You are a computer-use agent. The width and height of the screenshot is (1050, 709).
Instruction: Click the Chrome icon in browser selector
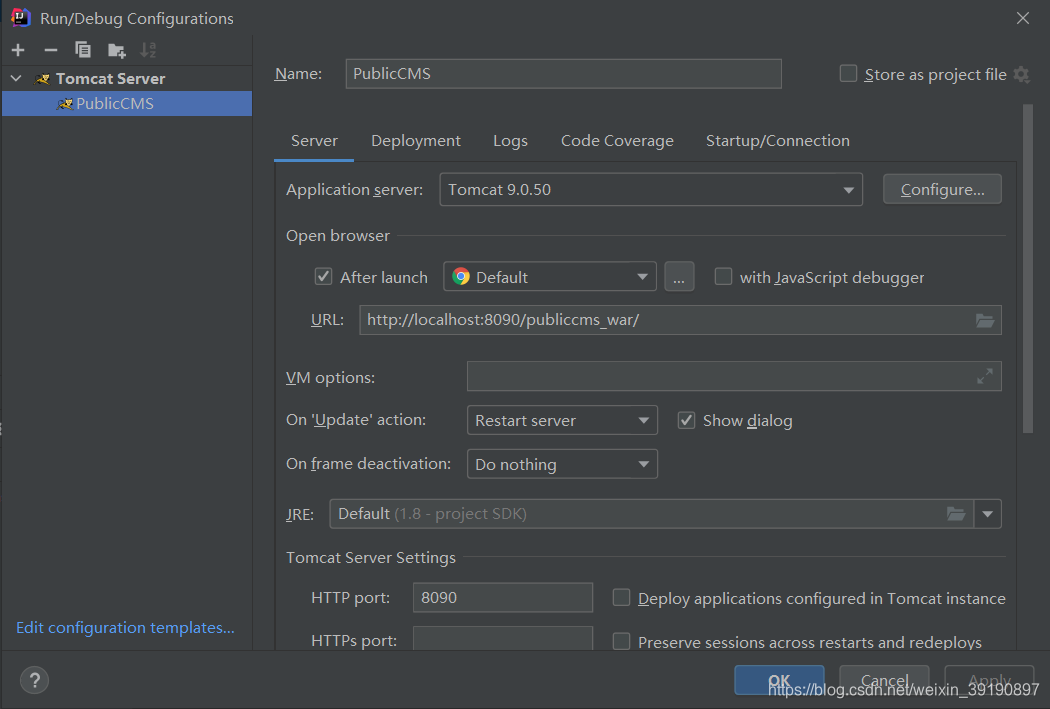pyautogui.click(x=461, y=277)
